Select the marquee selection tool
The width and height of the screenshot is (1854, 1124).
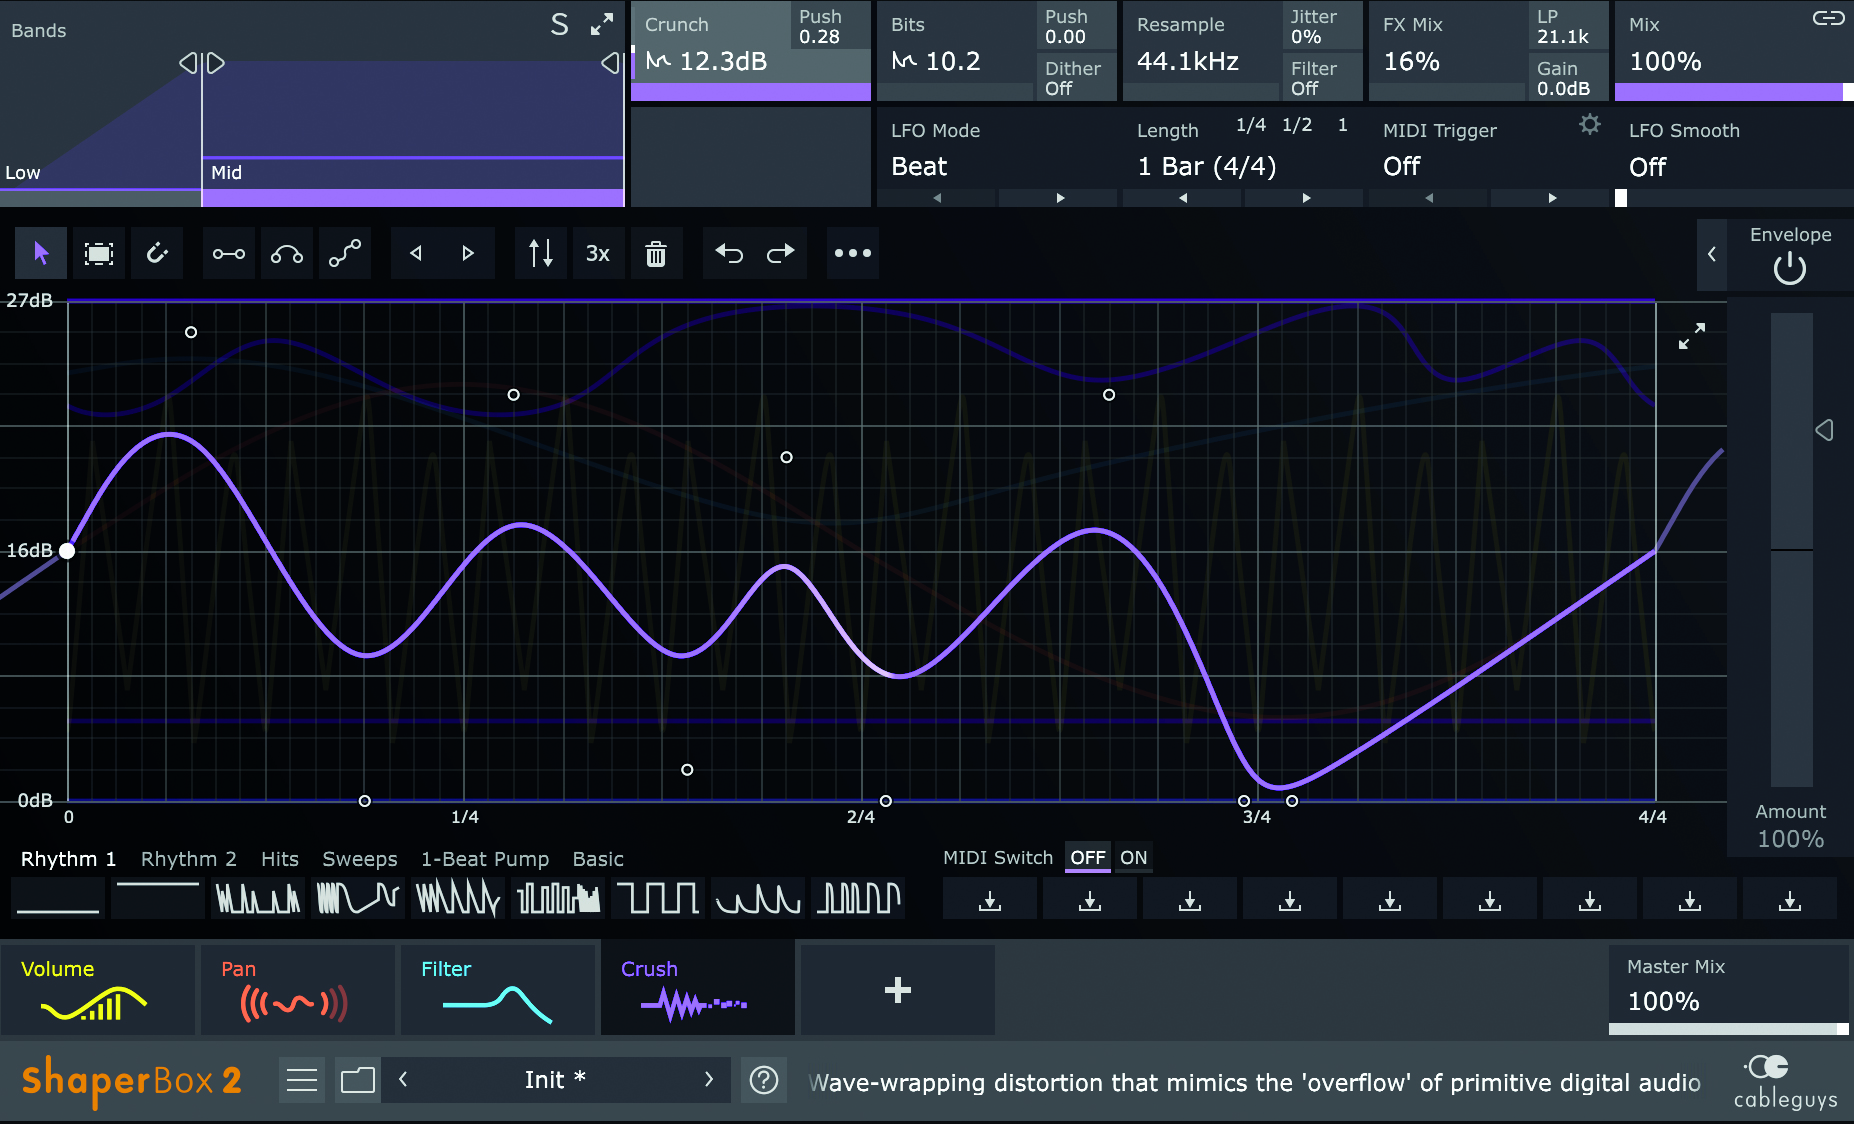click(x=99, y=253)
